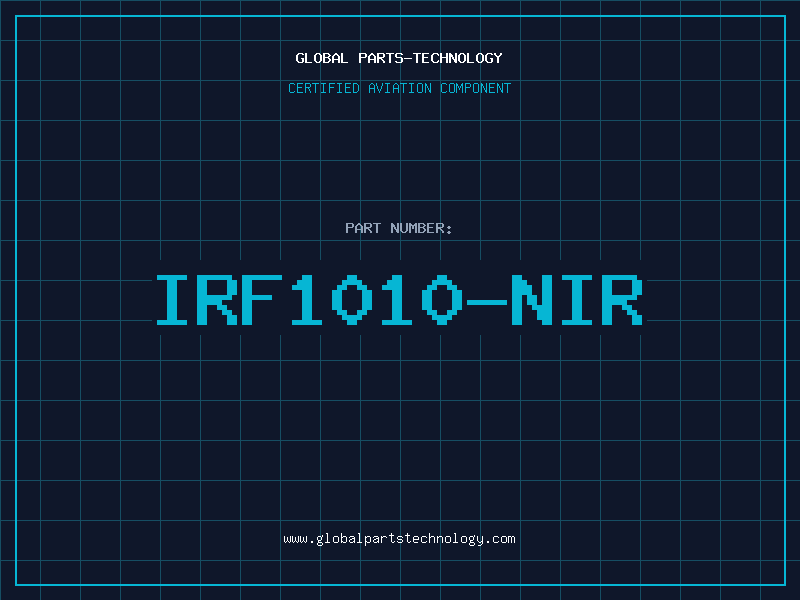Viewport: 800px width, 600px height.
Task: Click the final R of the part number
Action: (x=622, y=299)
